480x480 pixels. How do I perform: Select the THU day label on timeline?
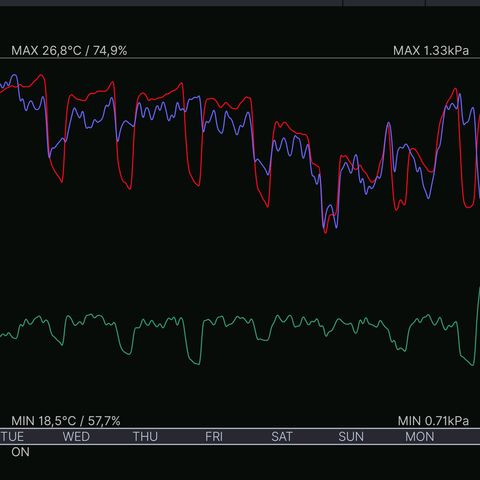point(145,437)
